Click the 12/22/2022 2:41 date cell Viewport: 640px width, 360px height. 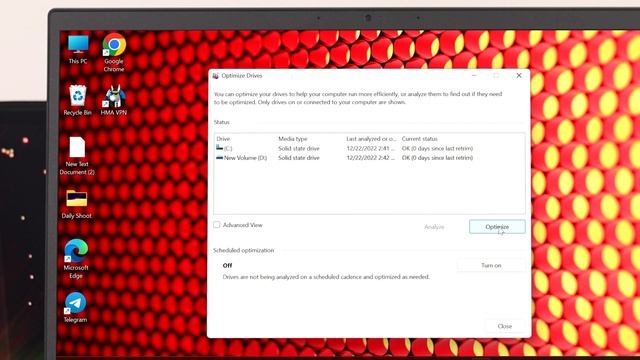point(371,149)
